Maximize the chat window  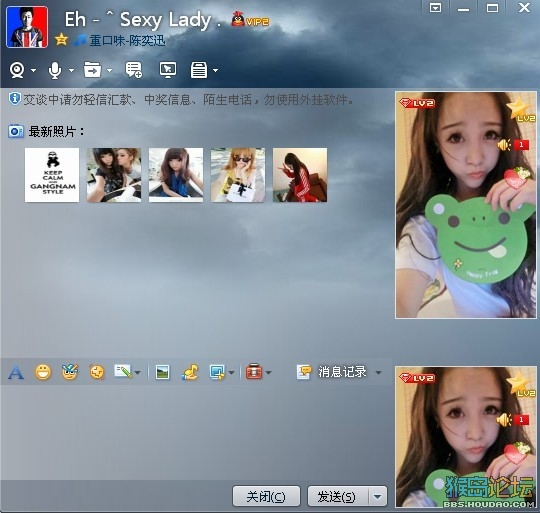pyautogui.click(x=492, y=8)
